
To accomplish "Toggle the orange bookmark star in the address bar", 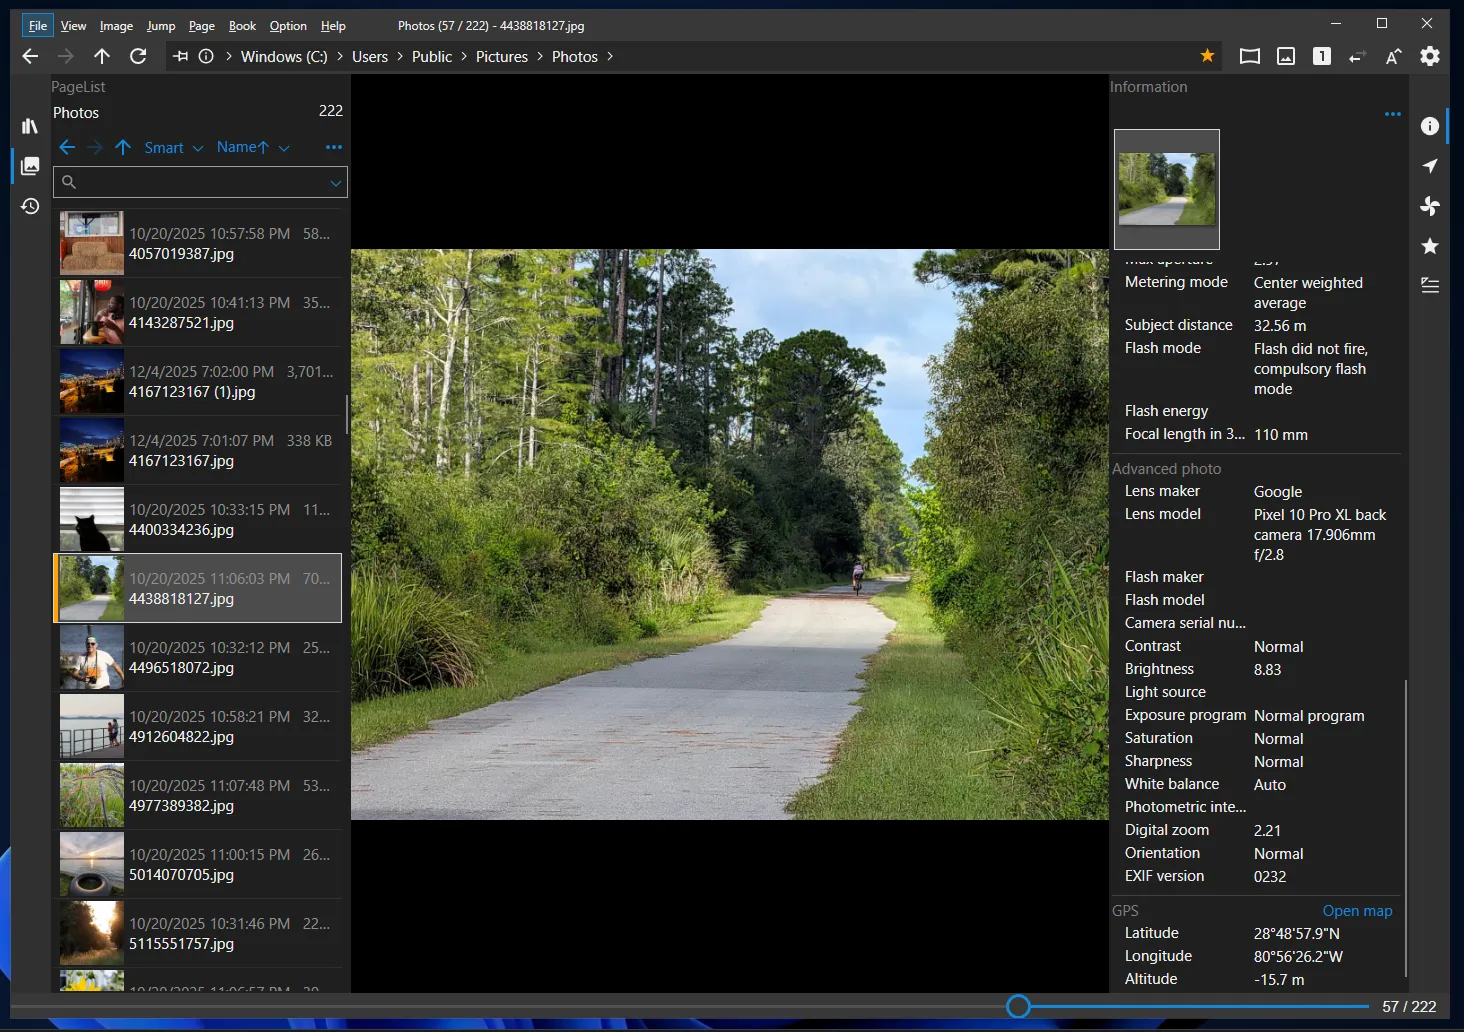I will [1207, 56].
